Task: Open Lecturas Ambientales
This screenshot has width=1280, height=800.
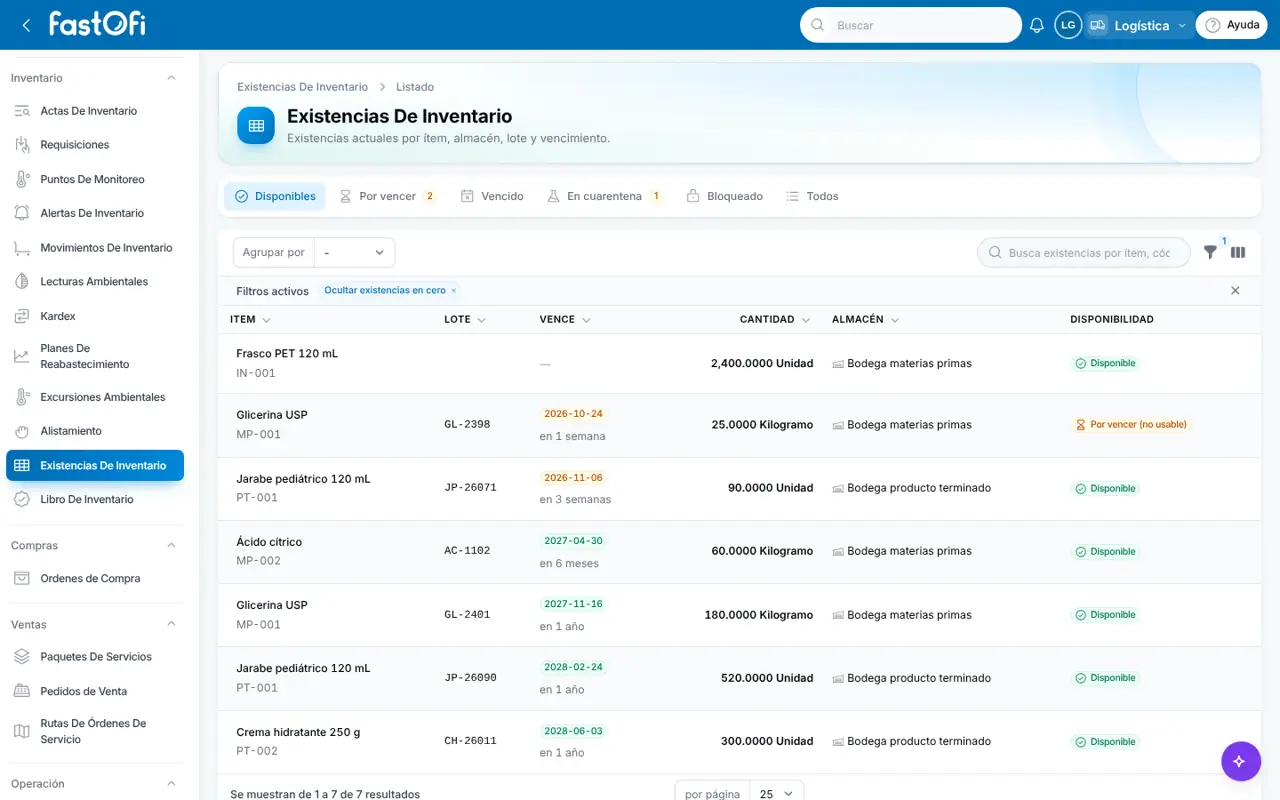Action: 95,281
